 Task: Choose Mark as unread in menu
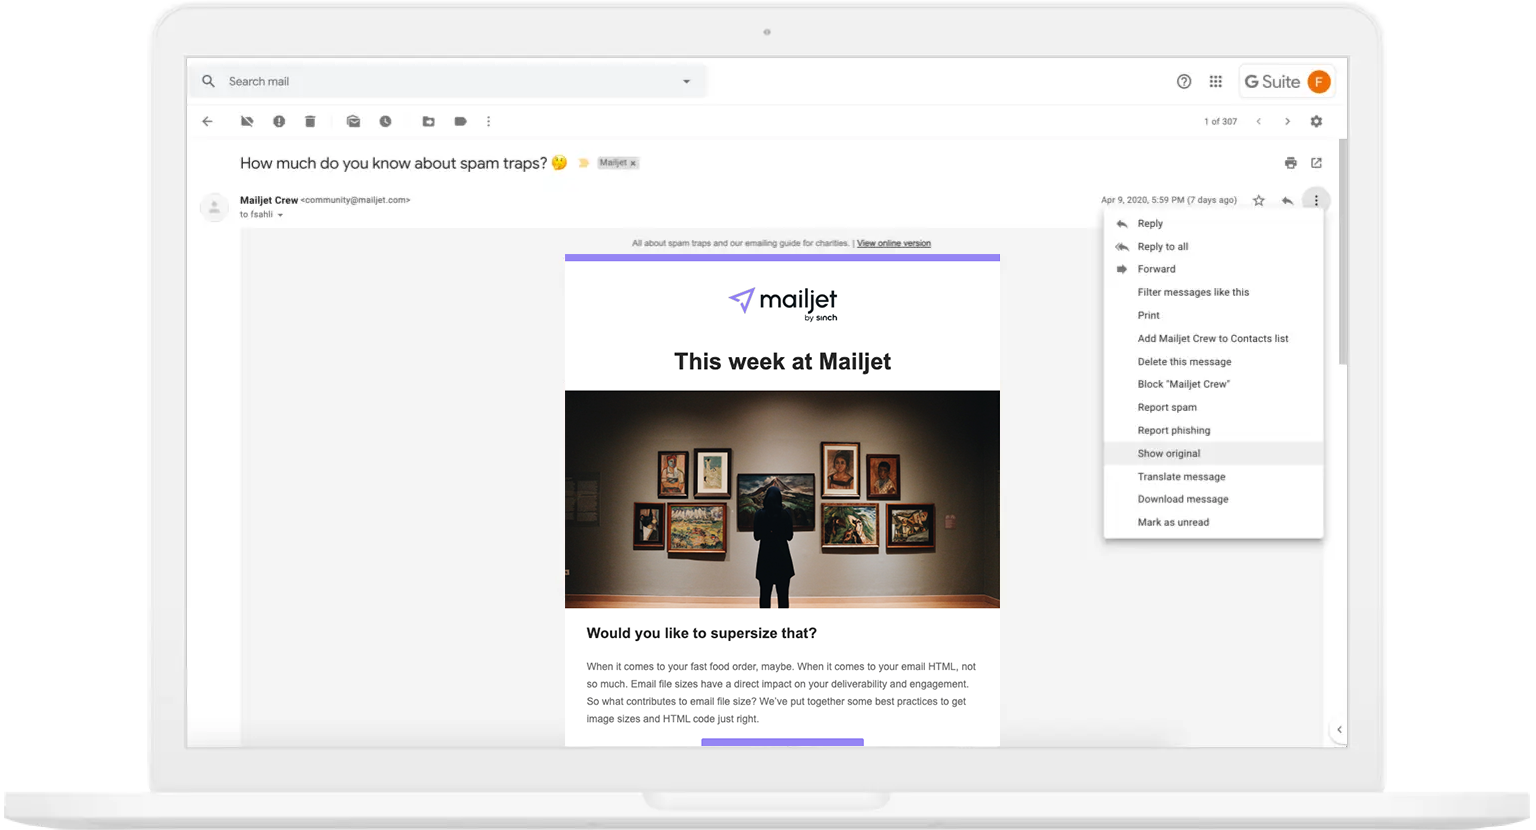(1213, 522)
